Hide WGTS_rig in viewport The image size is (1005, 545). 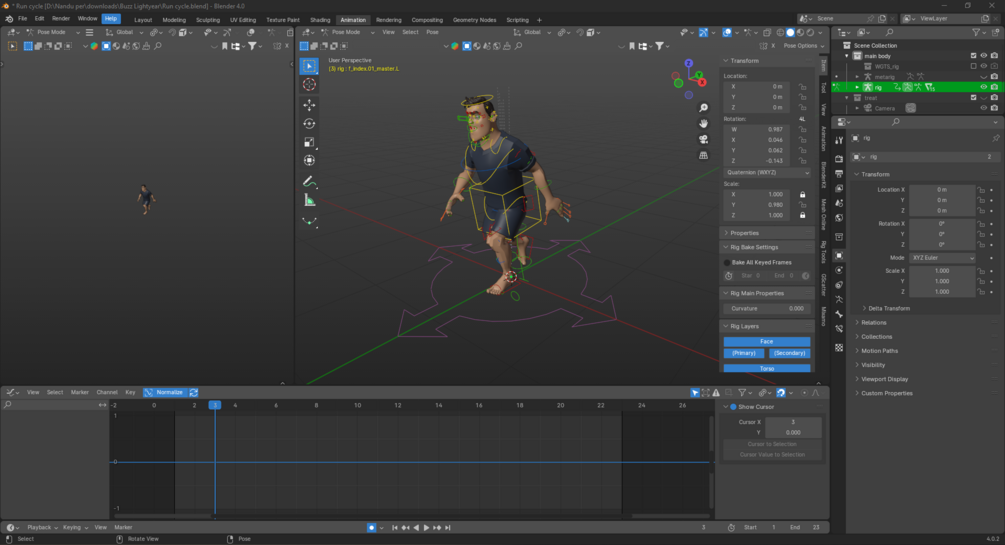tap(984, 66)
